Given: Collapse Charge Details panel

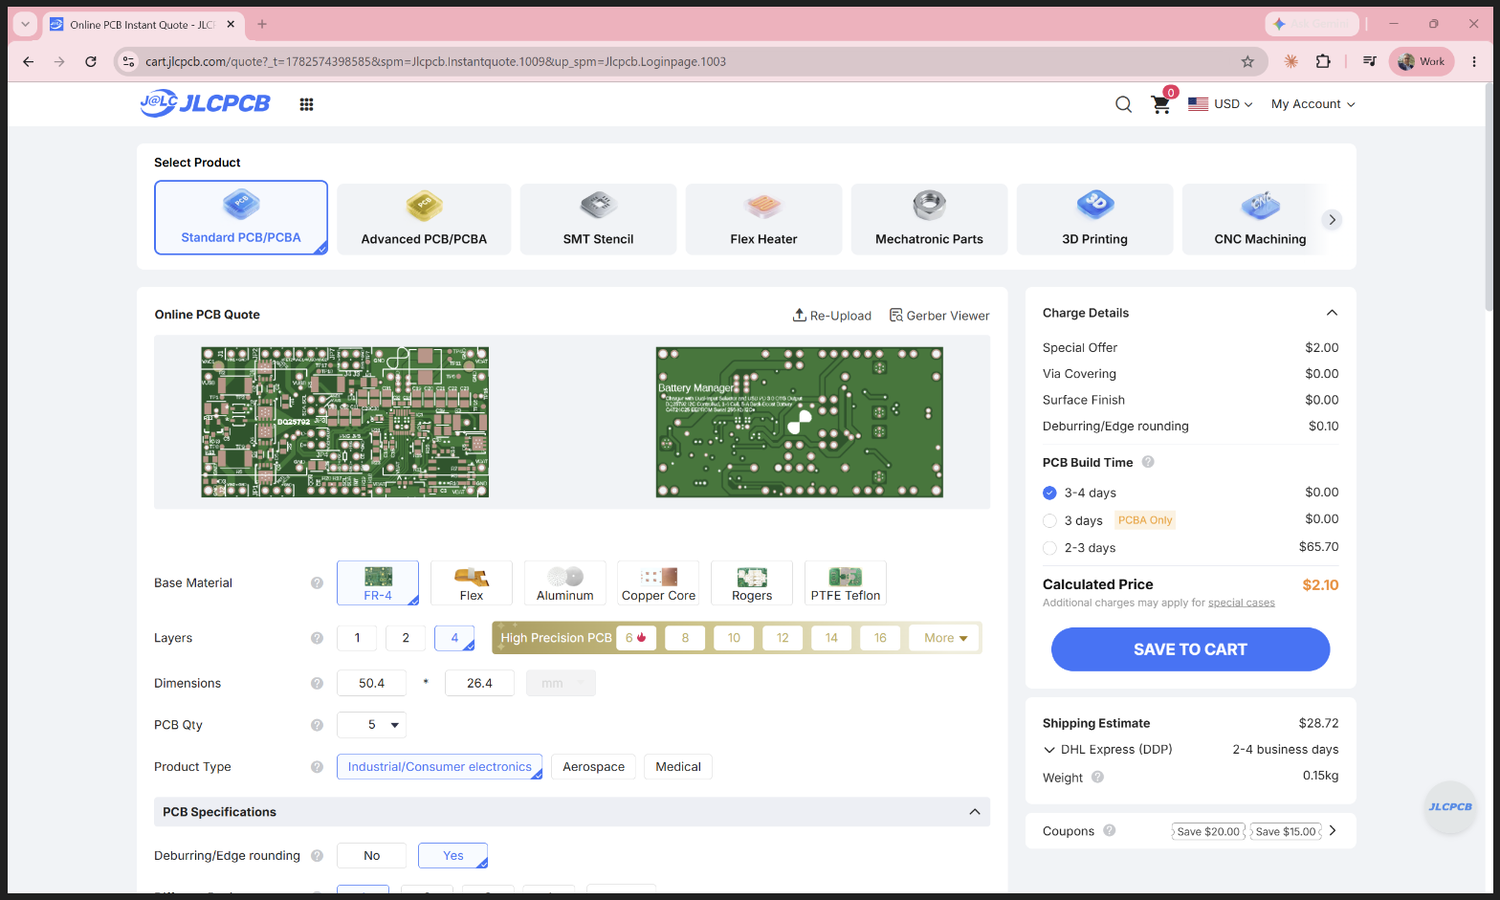Looking at the screenshot, I should (1332, 313).
